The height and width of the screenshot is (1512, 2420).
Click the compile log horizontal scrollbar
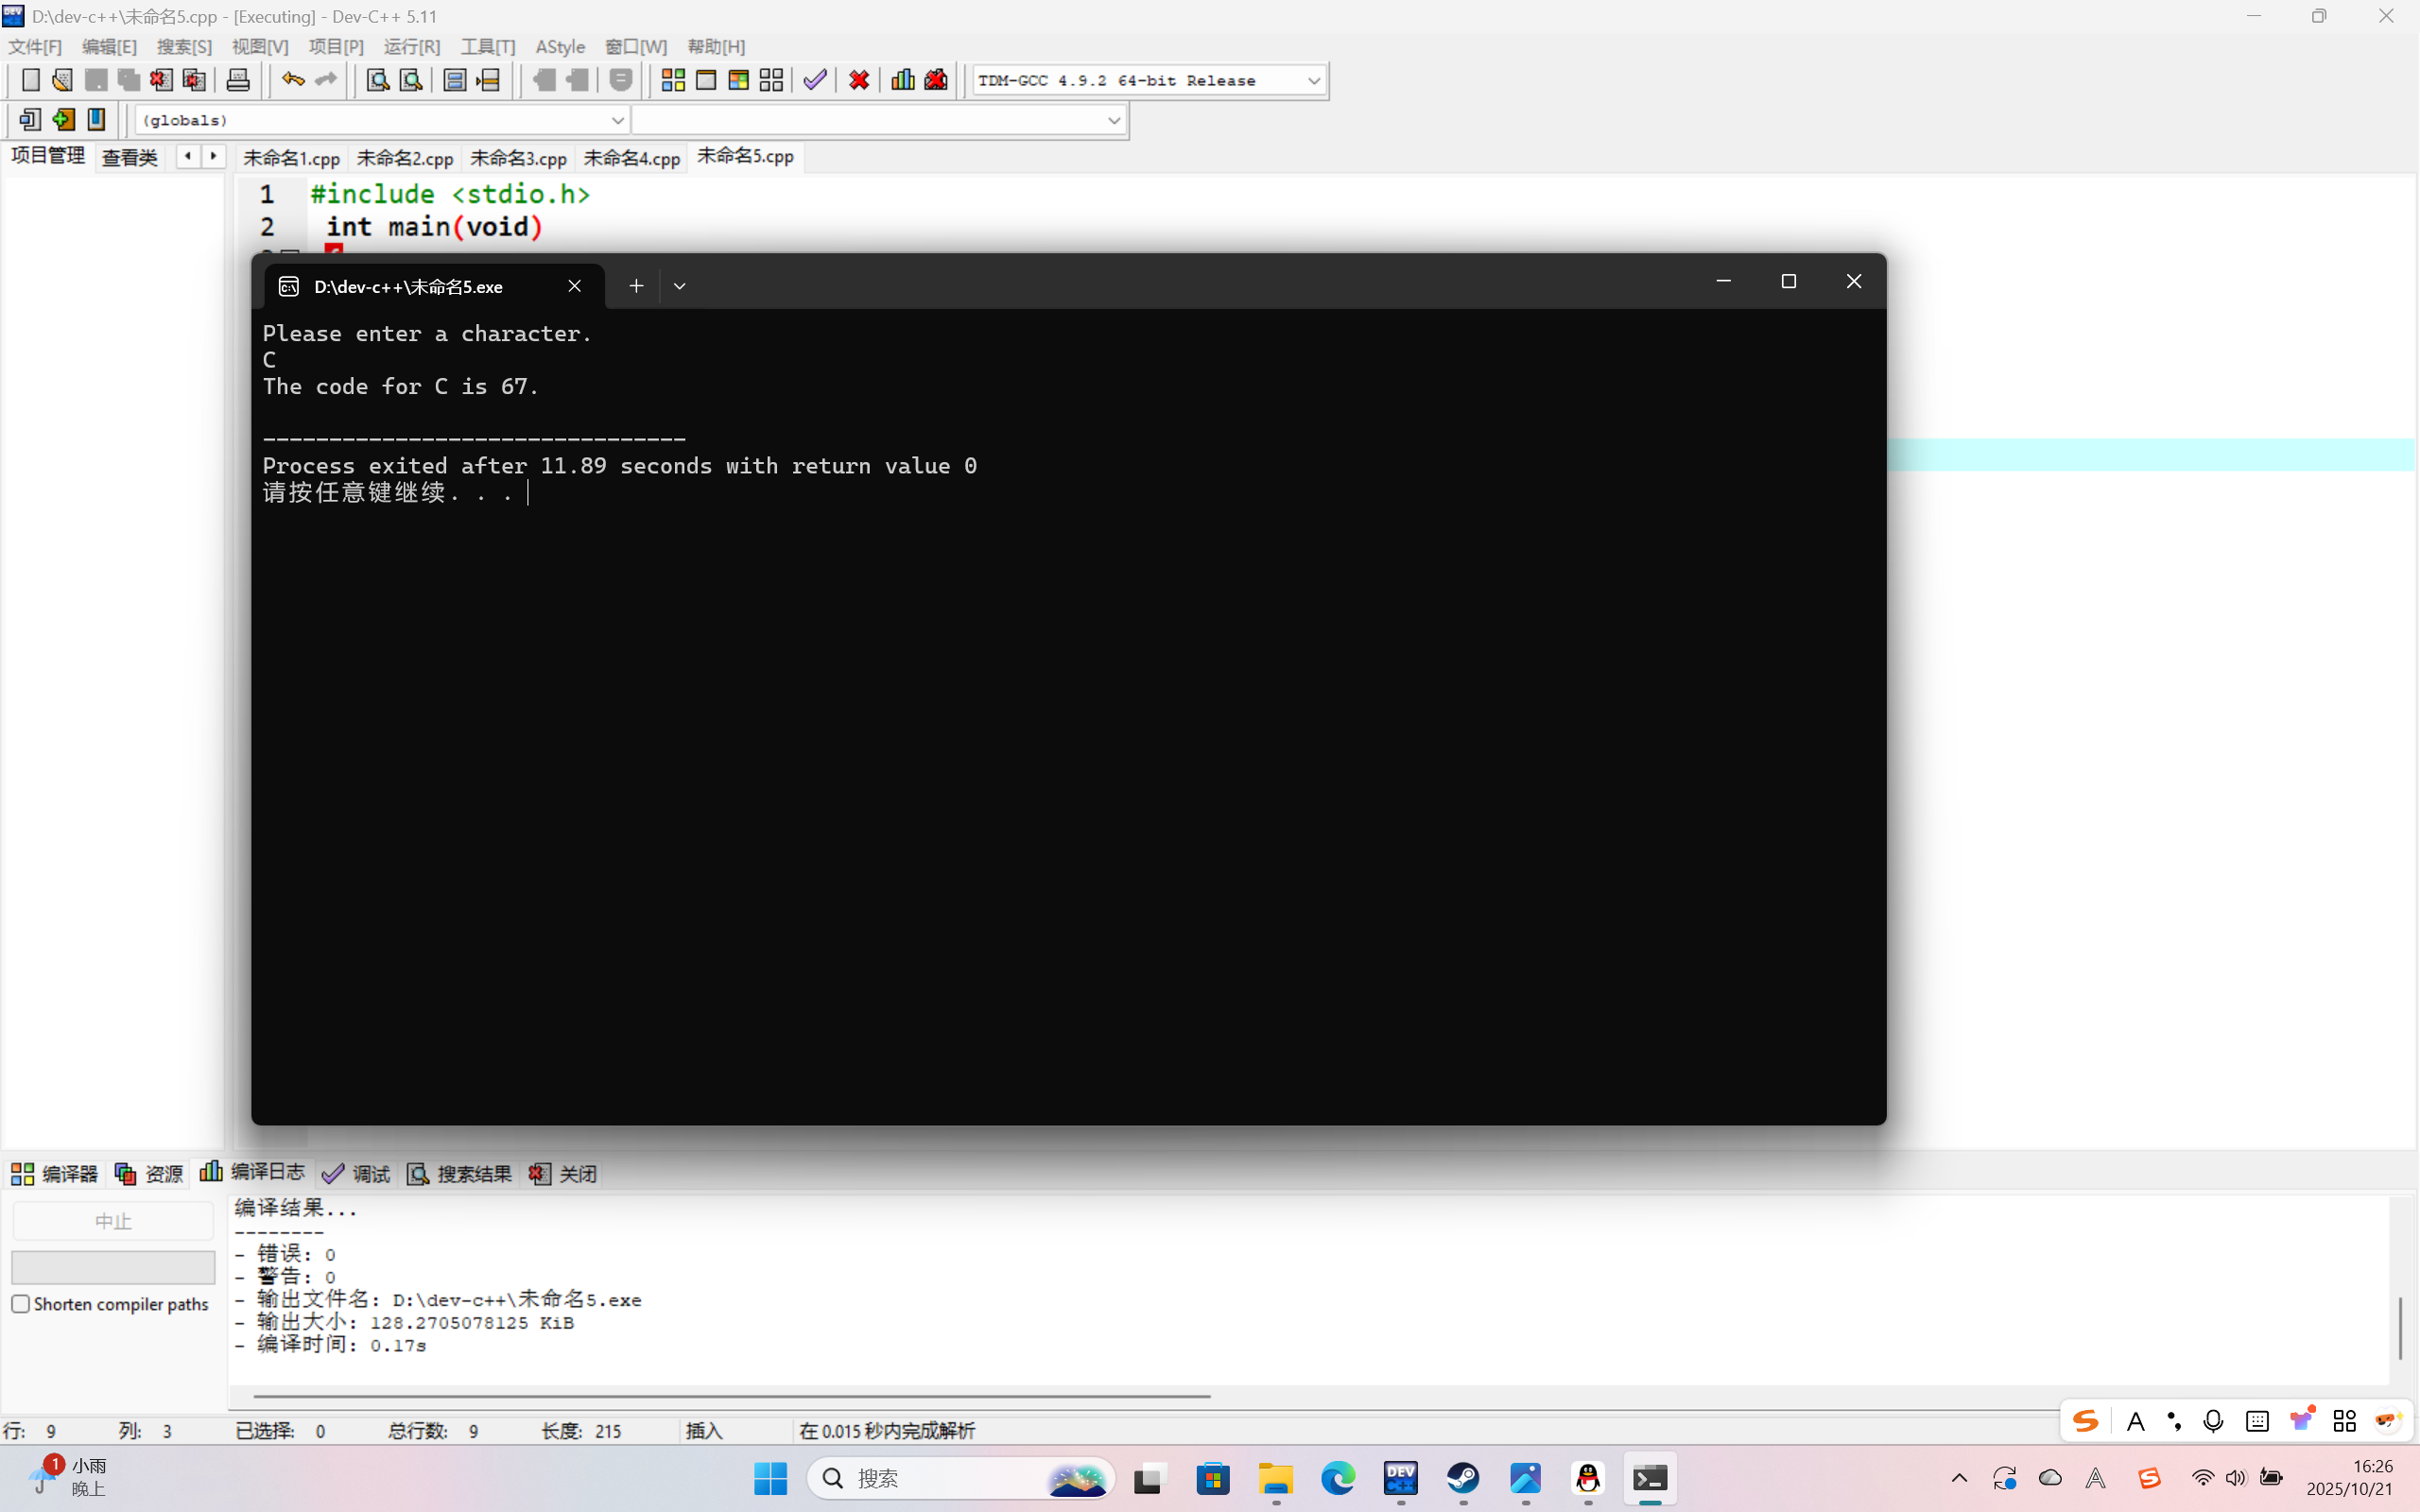point(730,1395)
